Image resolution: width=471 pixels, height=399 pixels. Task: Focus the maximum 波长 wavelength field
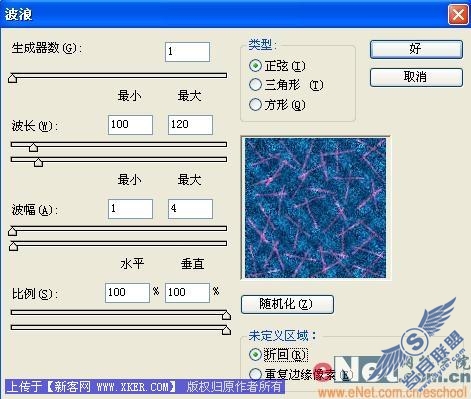[x=190, y=125]
